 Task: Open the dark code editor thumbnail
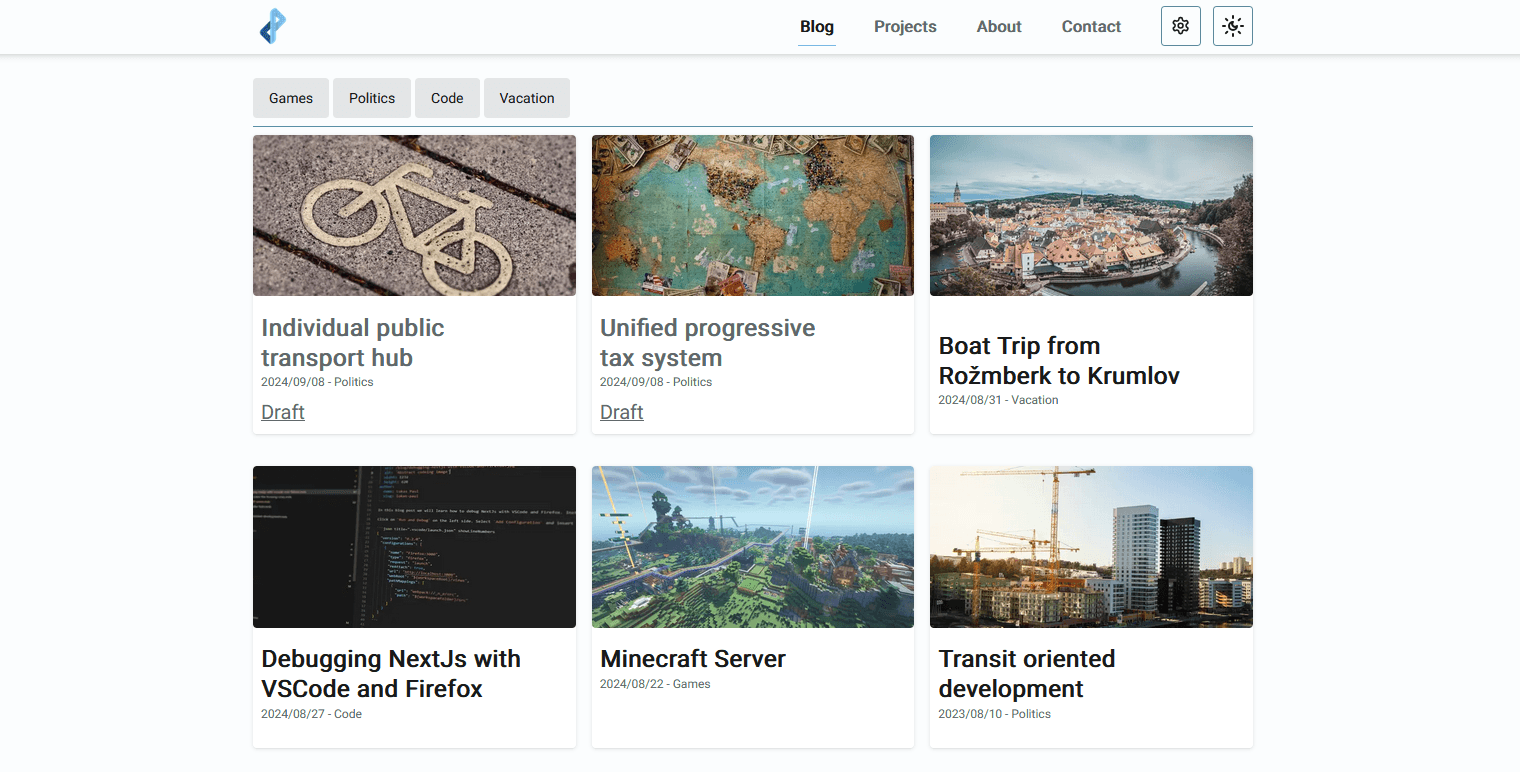pos(414,547)
